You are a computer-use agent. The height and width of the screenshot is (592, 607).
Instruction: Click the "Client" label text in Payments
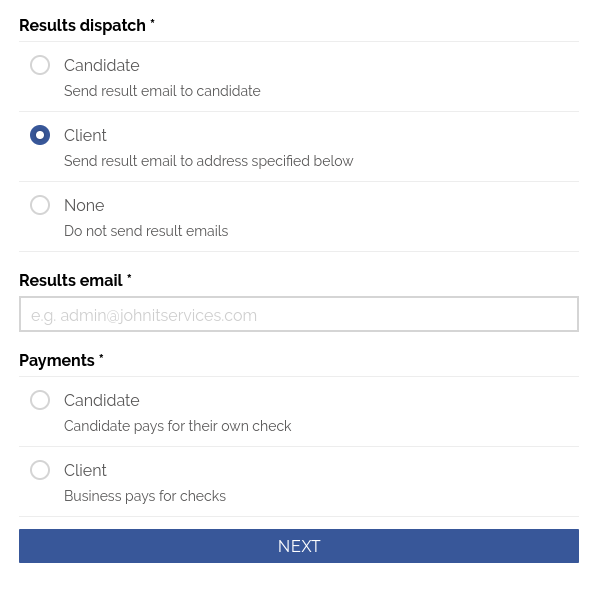[85, 470]
